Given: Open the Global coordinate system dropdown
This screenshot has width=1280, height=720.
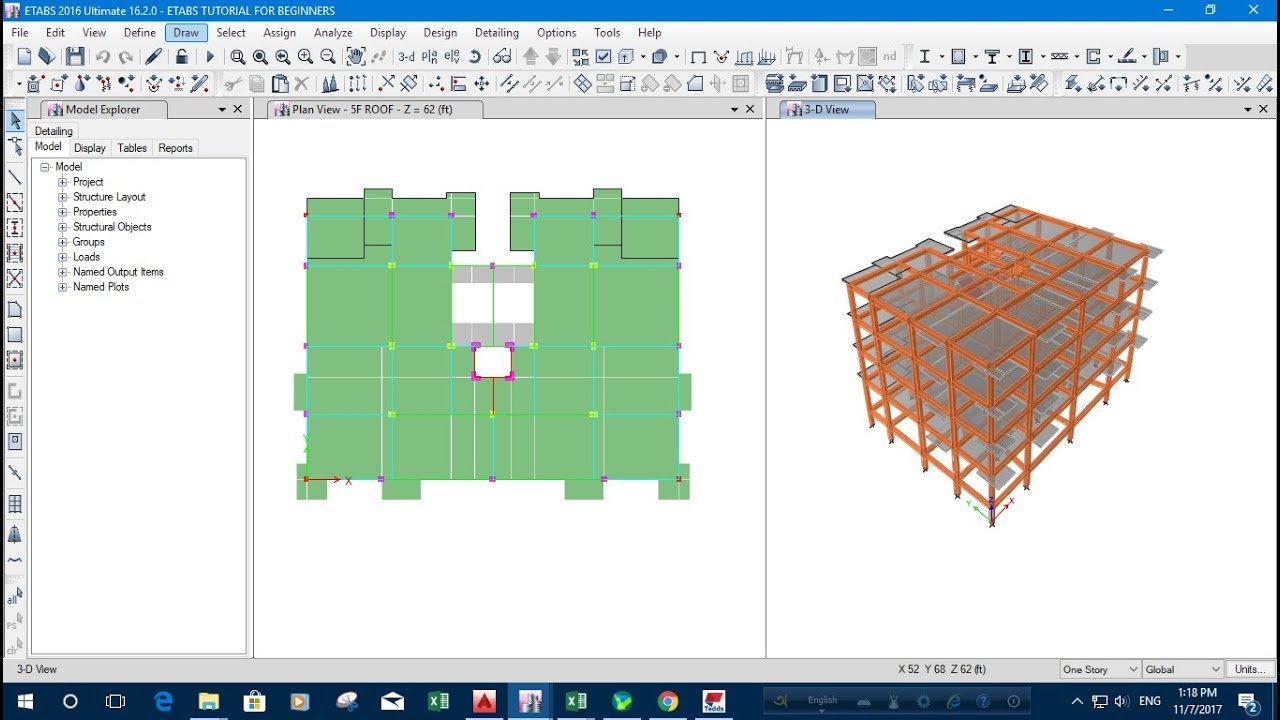Looking at the screenshot, I should click(x=1182, y=669).
